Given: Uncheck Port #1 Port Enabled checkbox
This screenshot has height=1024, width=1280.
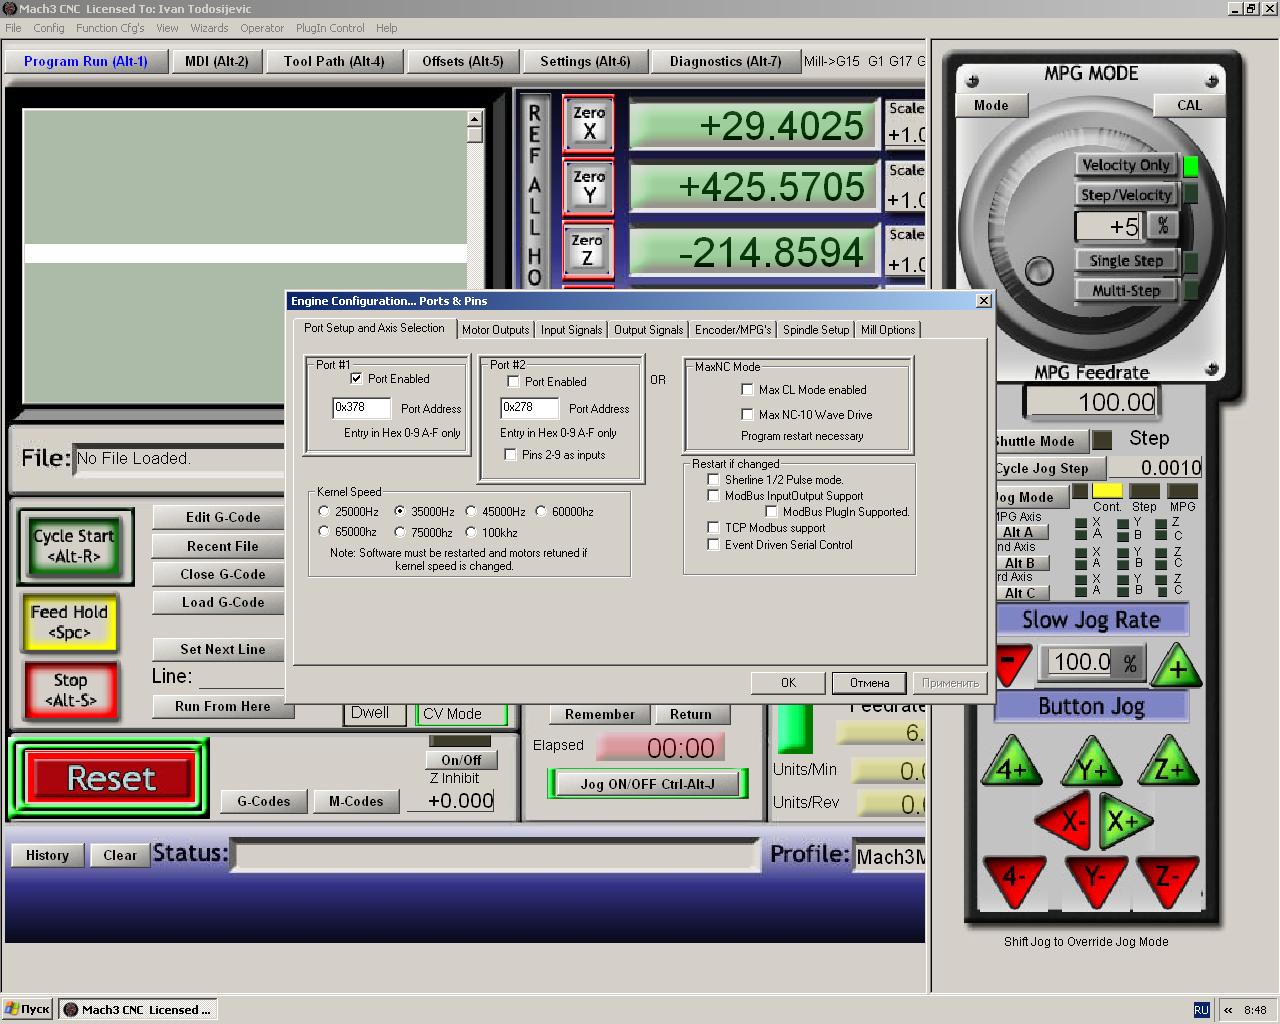Looking at the screenshot, I should [356, 379].
